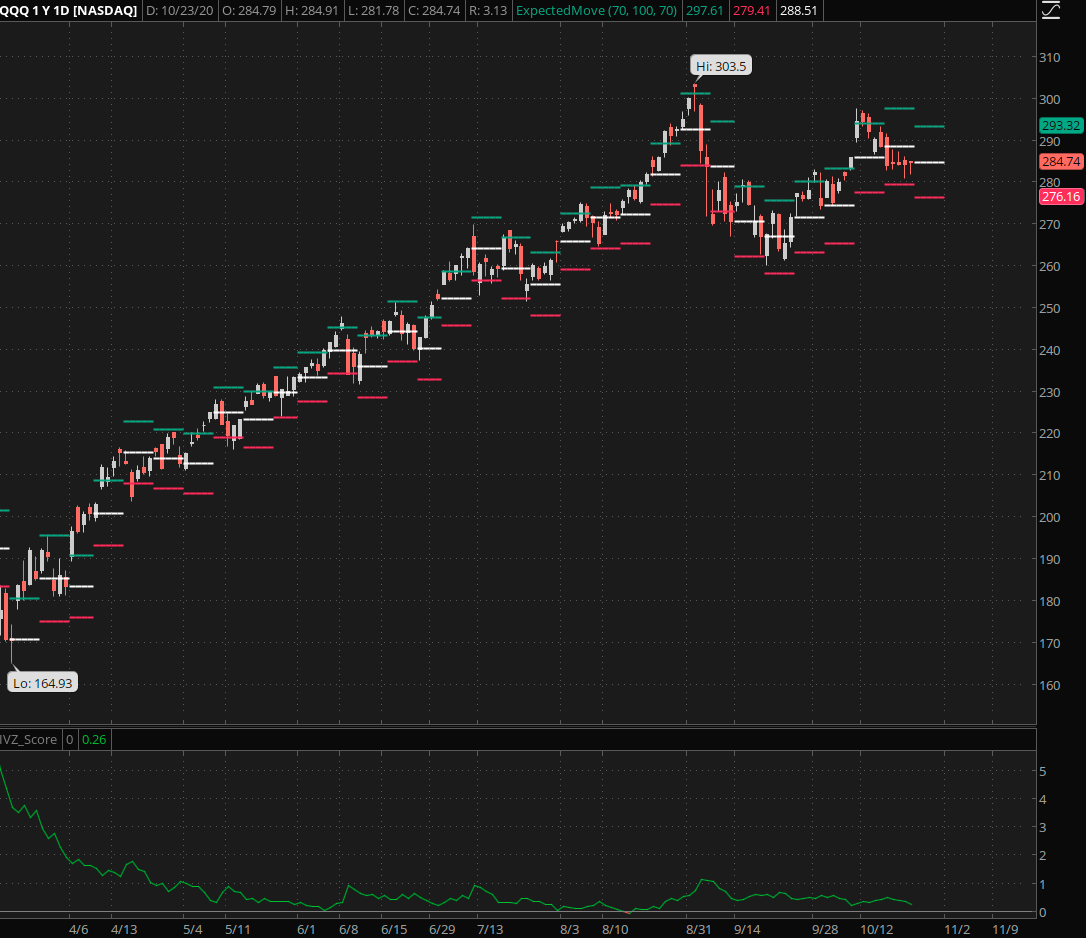1086x938 pixels.
Task: Click the low price L: 281.78
Action: coord(373,10)
